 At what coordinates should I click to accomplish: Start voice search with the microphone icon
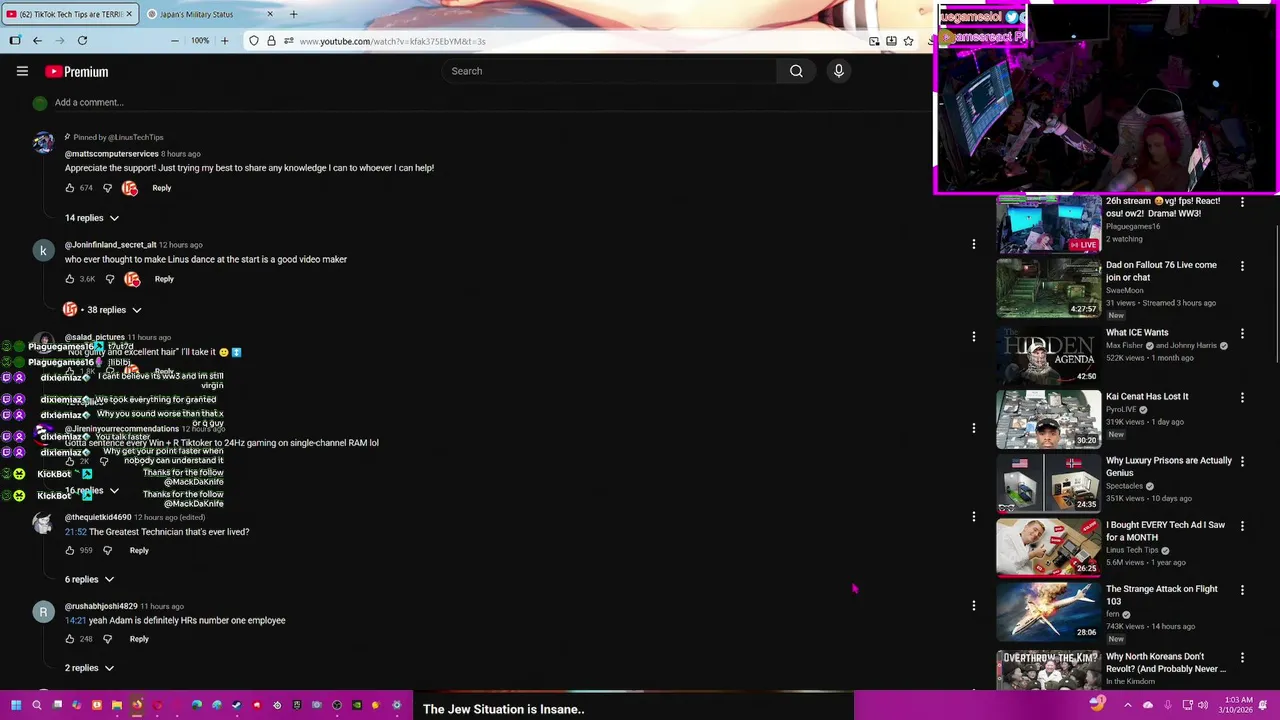(x=838, y=71)
